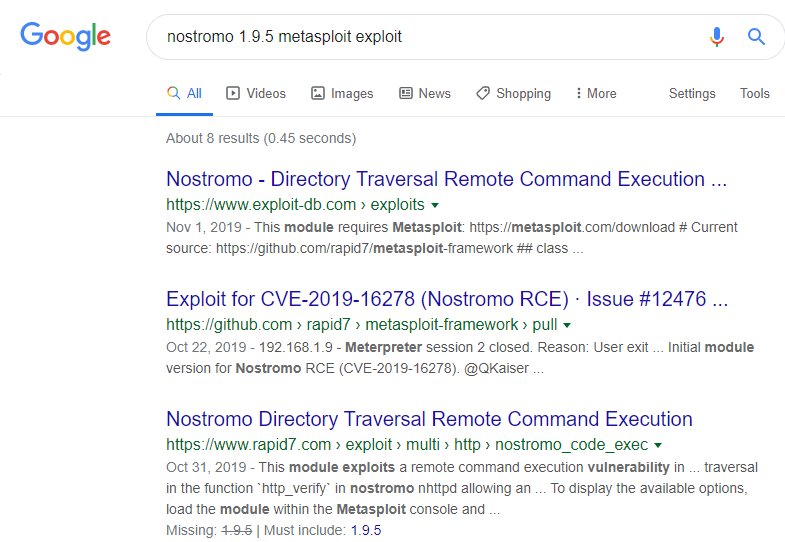Click the strikethrough Missing 1.9.5 text
Image resolution: width=785 pixels, height=542 pixels.
(236, 530)
